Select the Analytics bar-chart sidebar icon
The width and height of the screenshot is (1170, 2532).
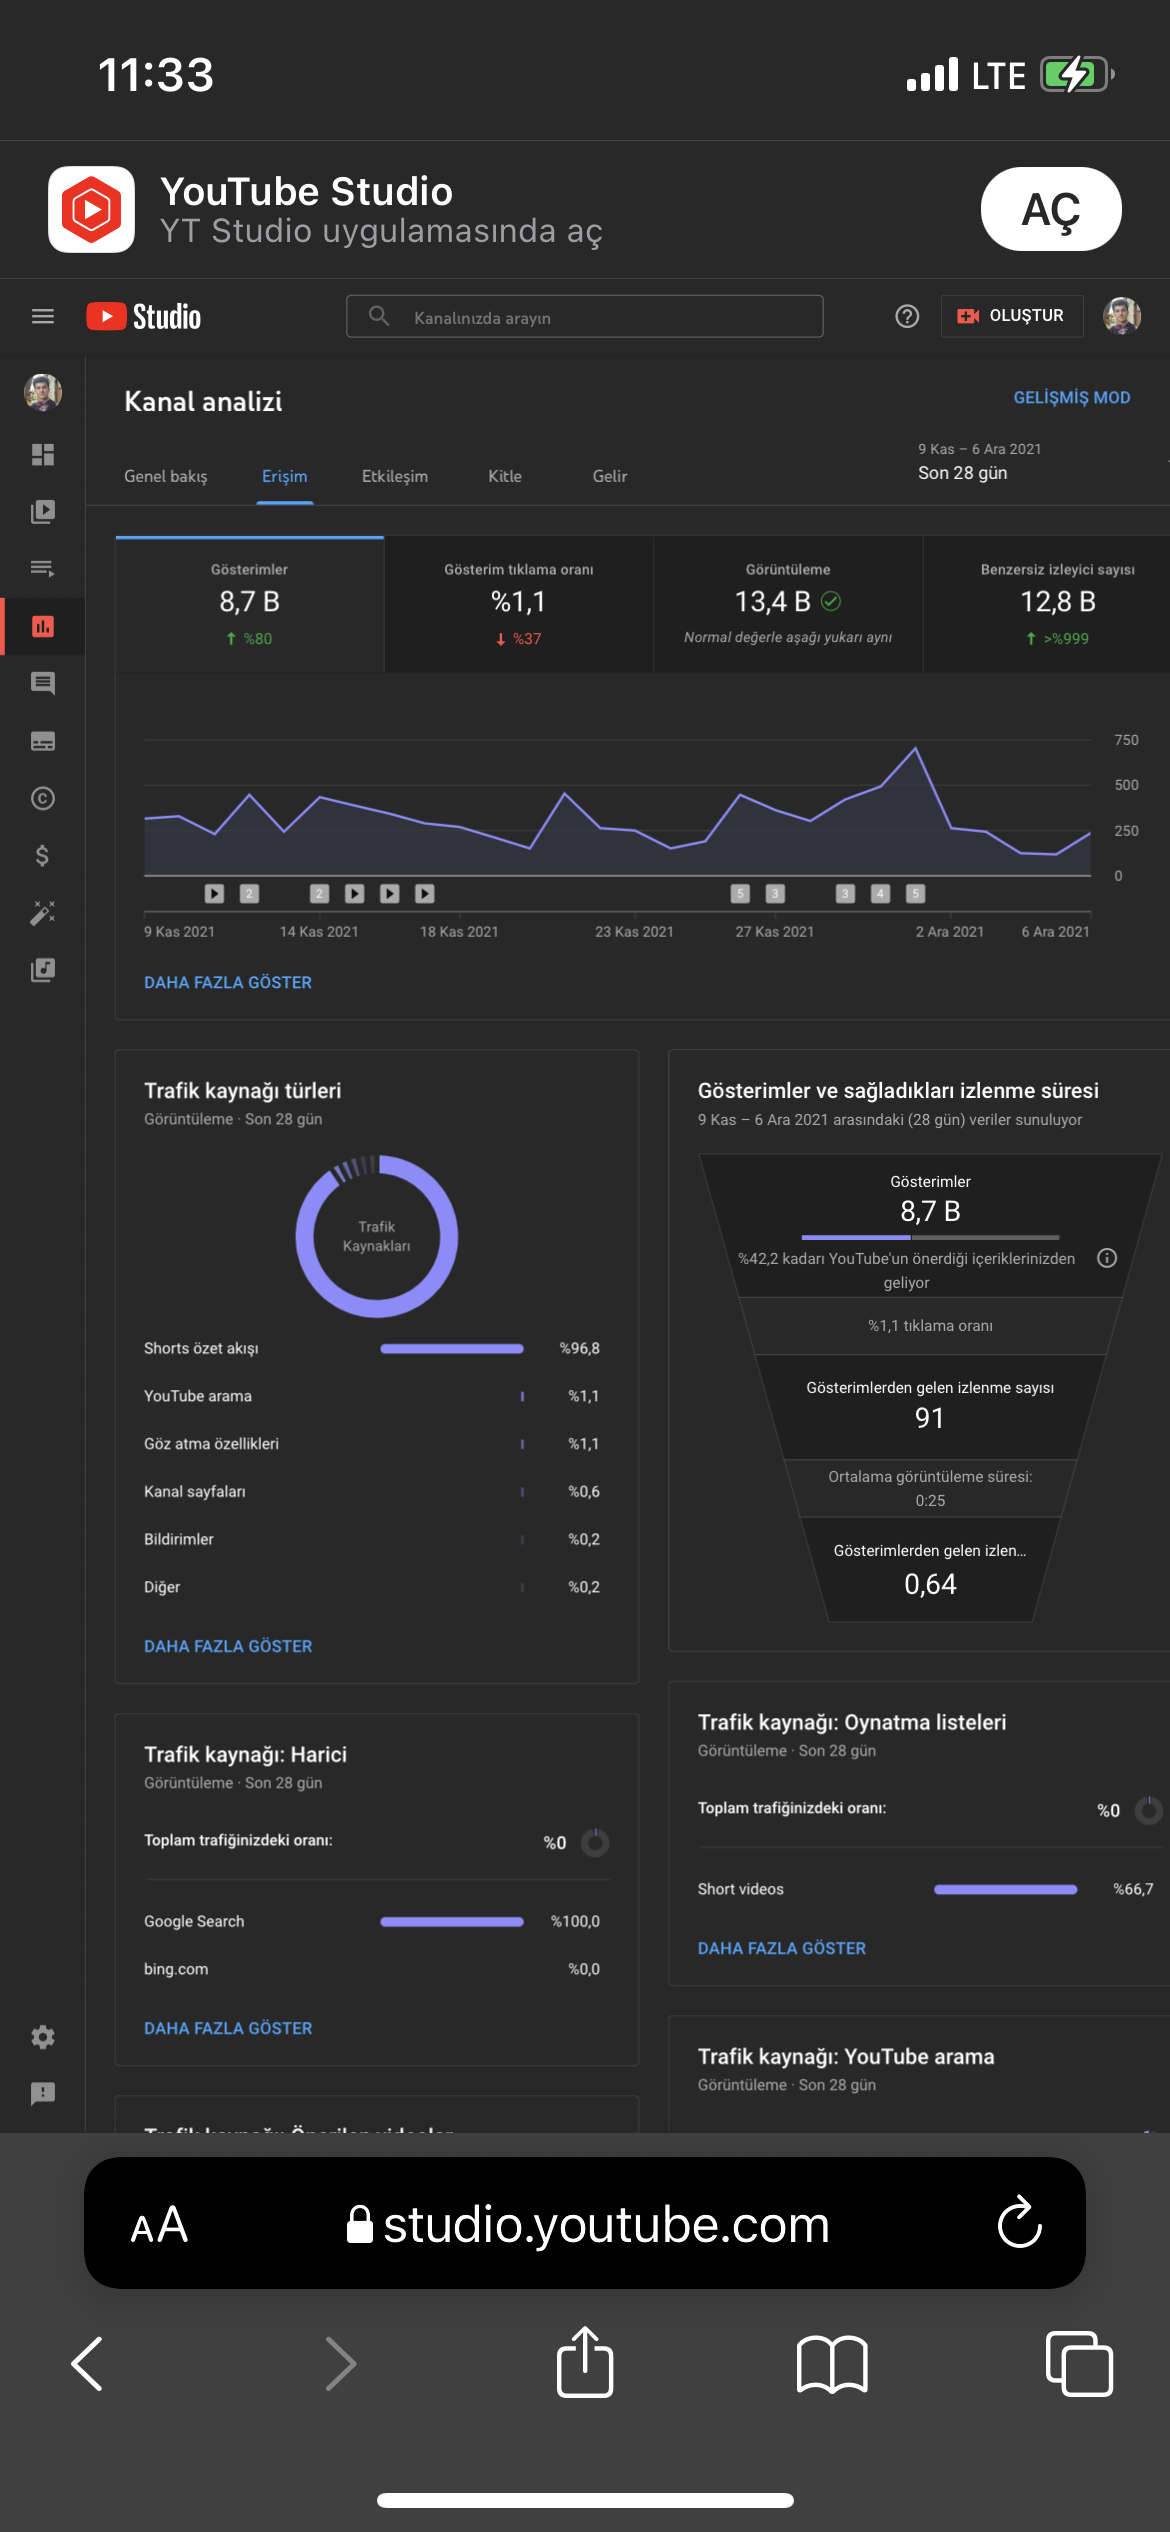(43, 627)
